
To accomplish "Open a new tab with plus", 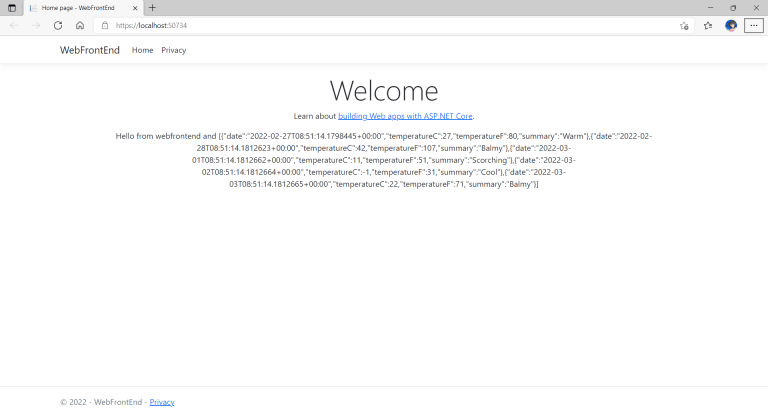I will 152,8.
